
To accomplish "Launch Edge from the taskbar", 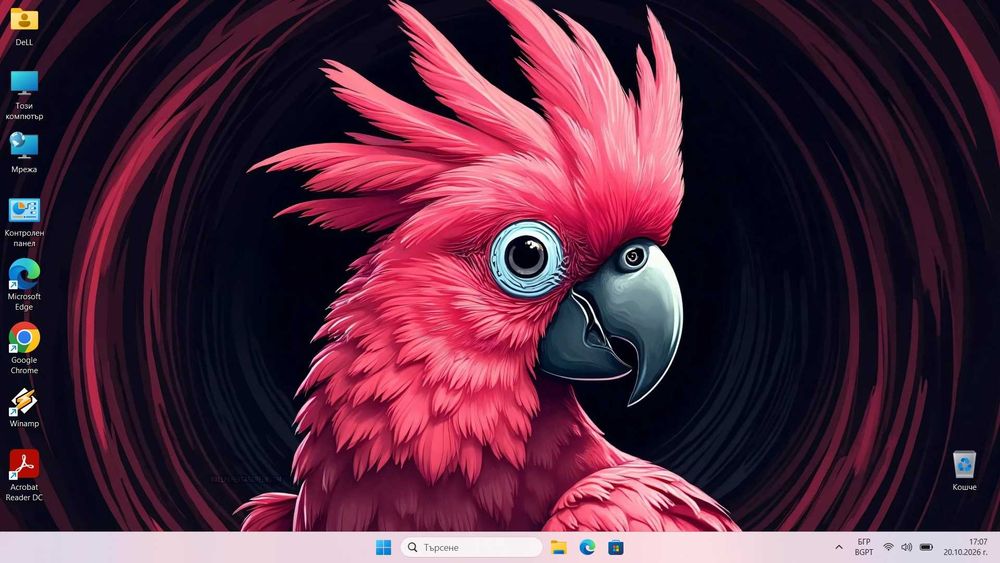I will 587,547.
